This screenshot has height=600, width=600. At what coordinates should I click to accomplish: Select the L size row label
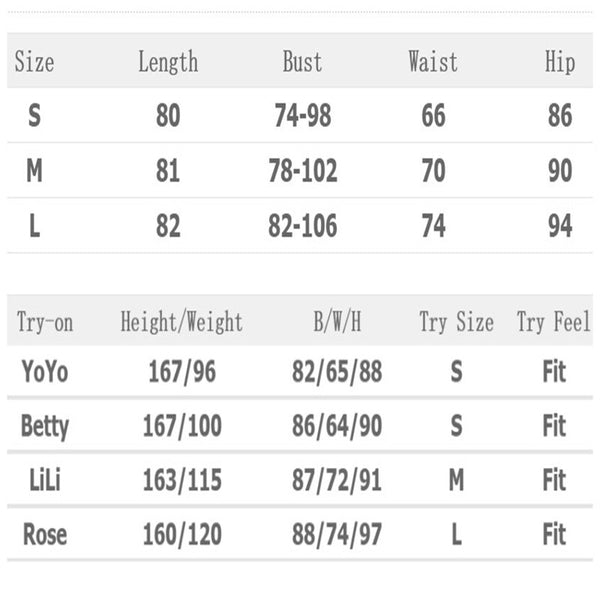coord(34,226)
